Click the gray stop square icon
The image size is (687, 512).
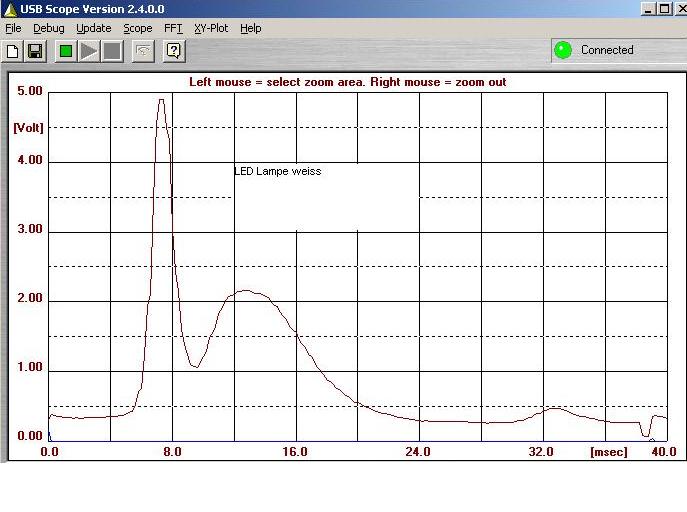pyautogui.click(x=112, y=50)
